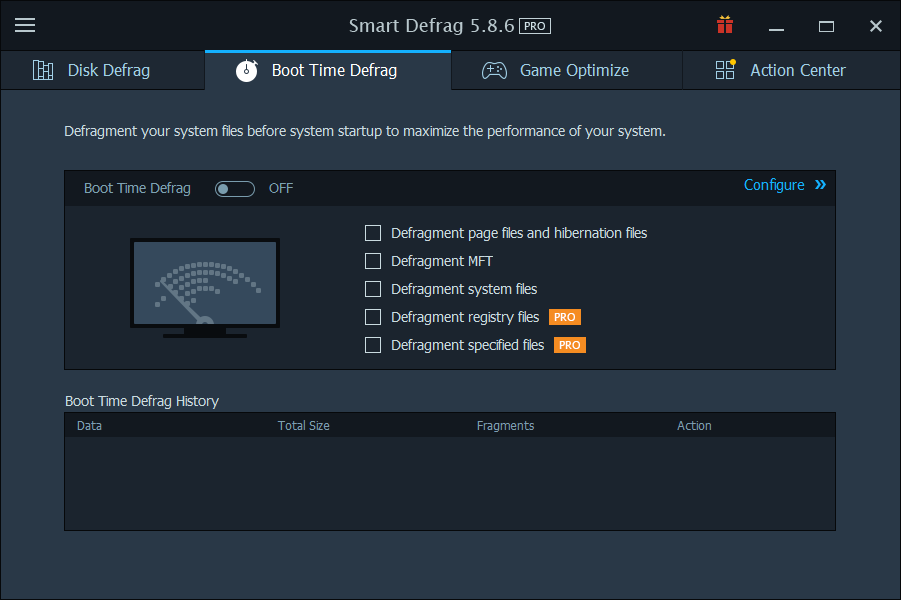Select the Boot Time Defrag tab

point(328,70)
